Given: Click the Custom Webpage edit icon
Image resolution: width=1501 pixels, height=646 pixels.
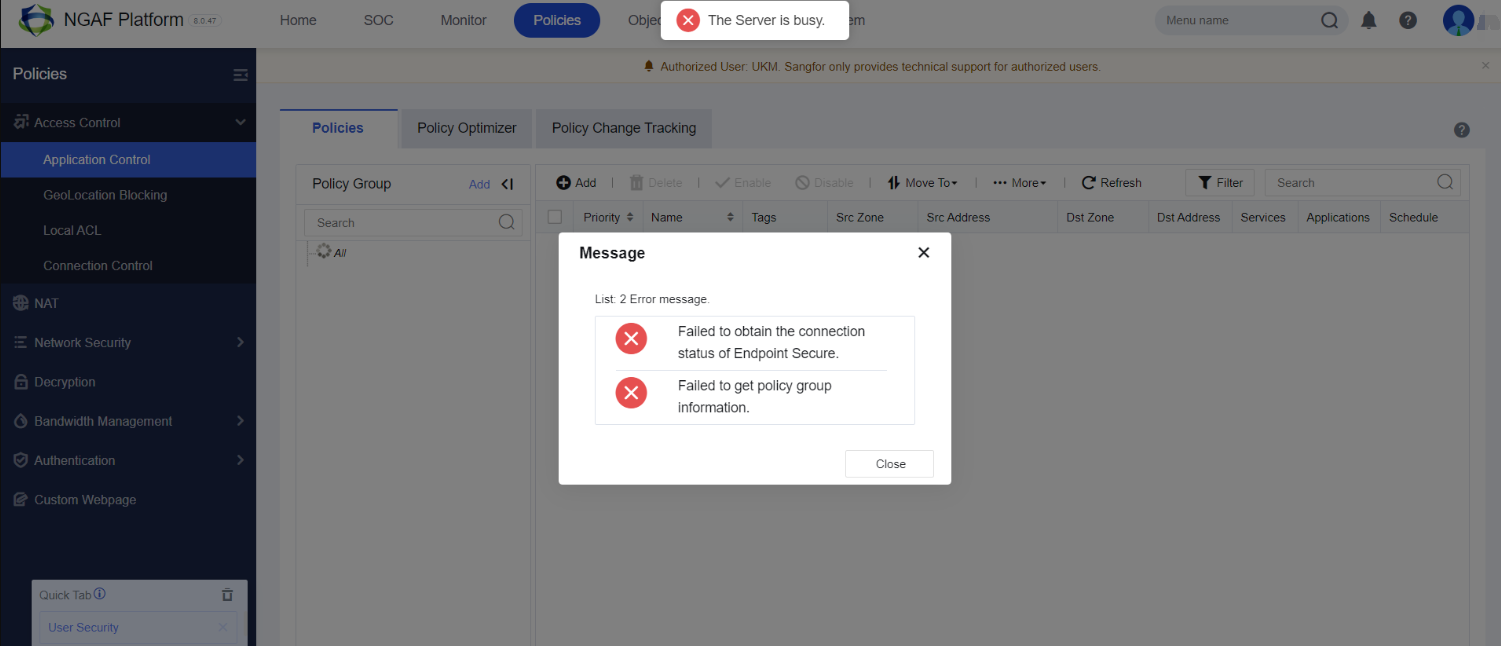Looking at the screenshot, I should [x=21, y=500].
